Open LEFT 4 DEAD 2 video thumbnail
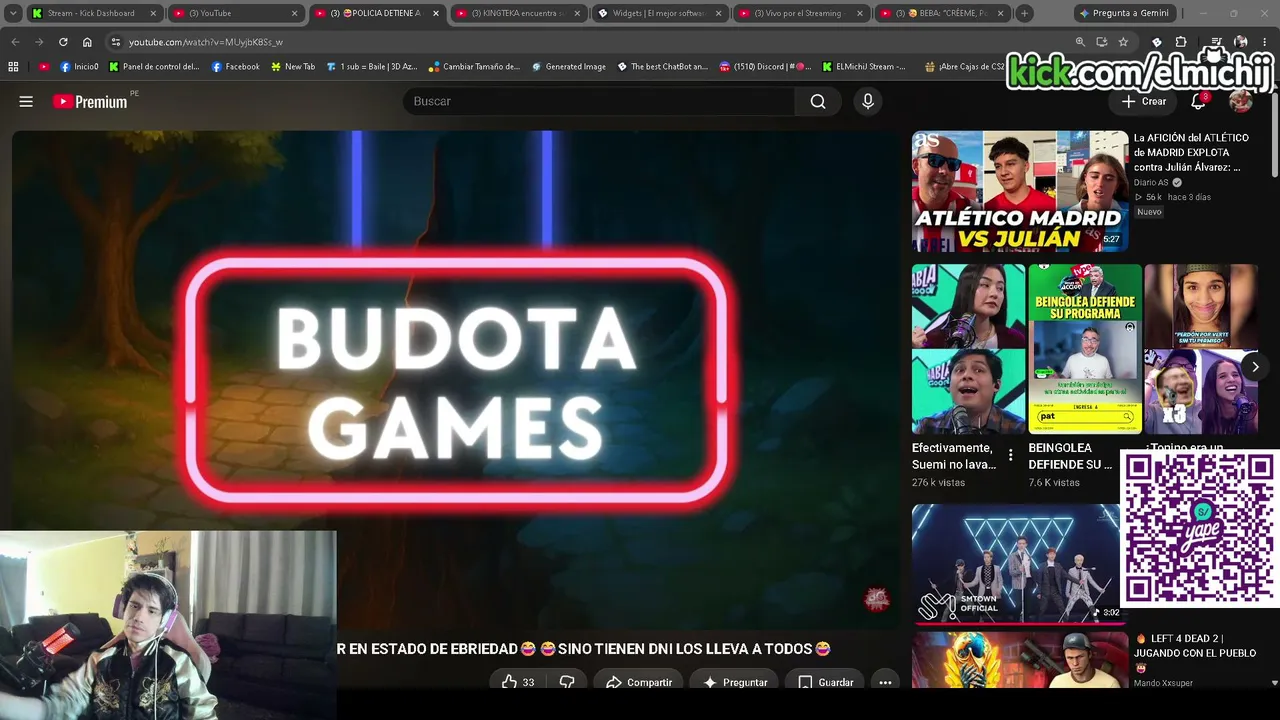 1019,660
